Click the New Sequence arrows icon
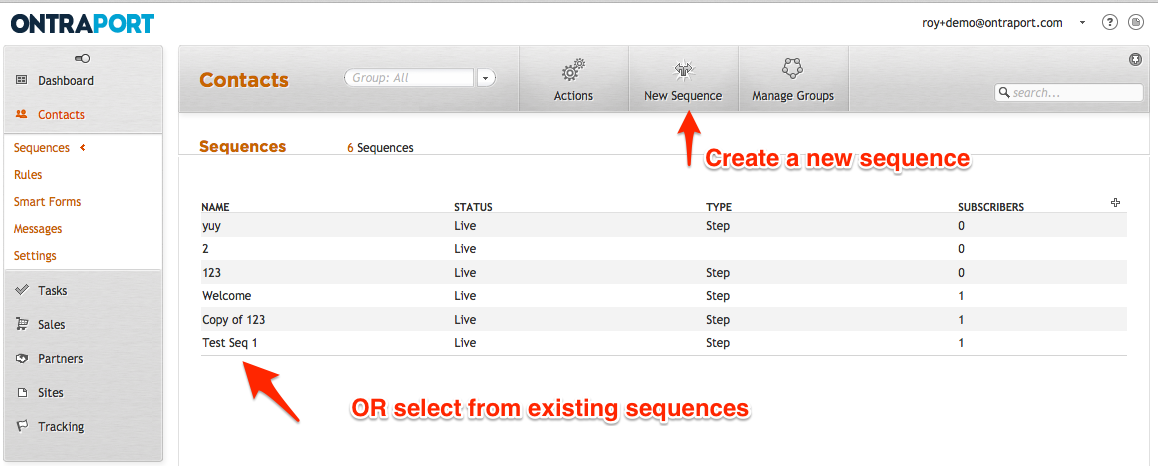 pos(683,70)
